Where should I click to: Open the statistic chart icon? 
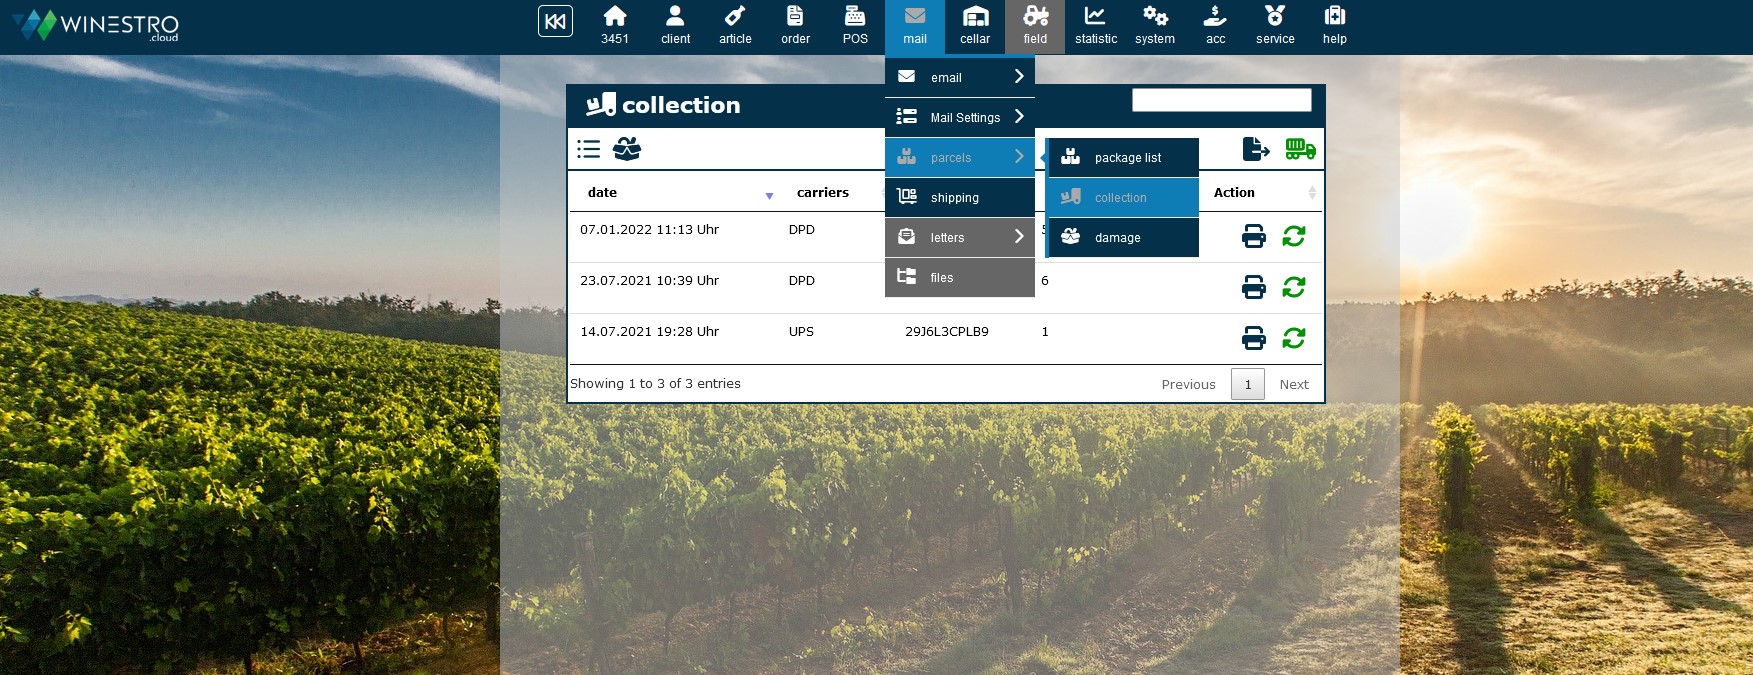[1095, 26]
